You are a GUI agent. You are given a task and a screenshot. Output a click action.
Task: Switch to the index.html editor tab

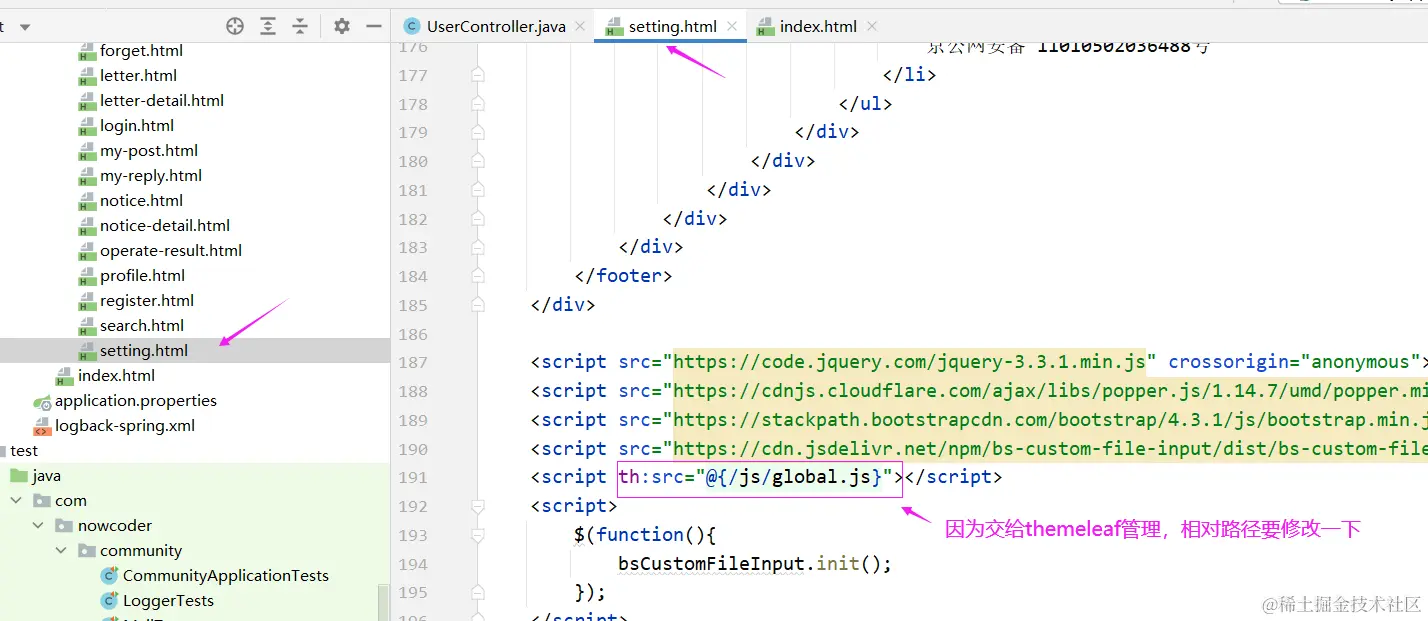pyautogui.click(x=817, y=27)
